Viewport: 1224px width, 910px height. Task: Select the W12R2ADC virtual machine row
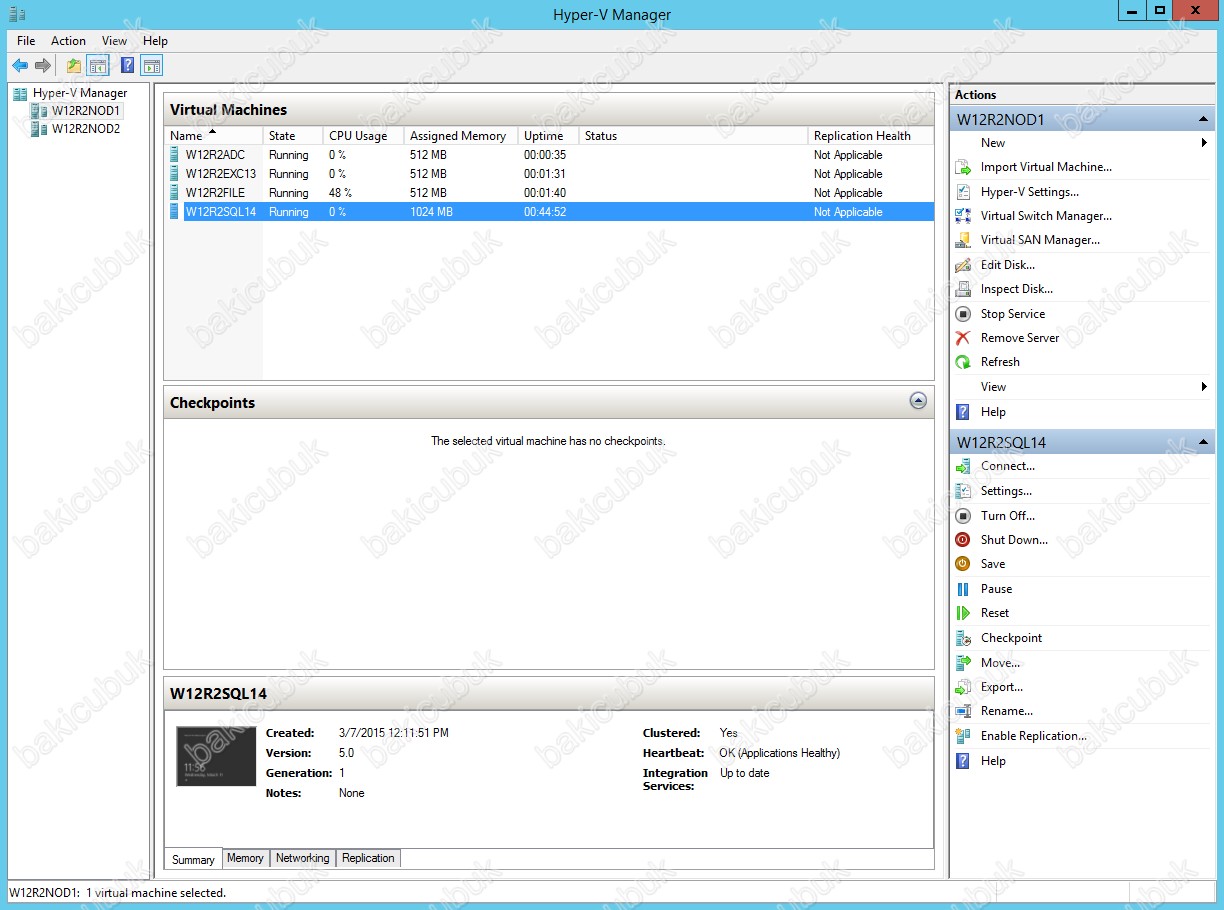(549, 155)
